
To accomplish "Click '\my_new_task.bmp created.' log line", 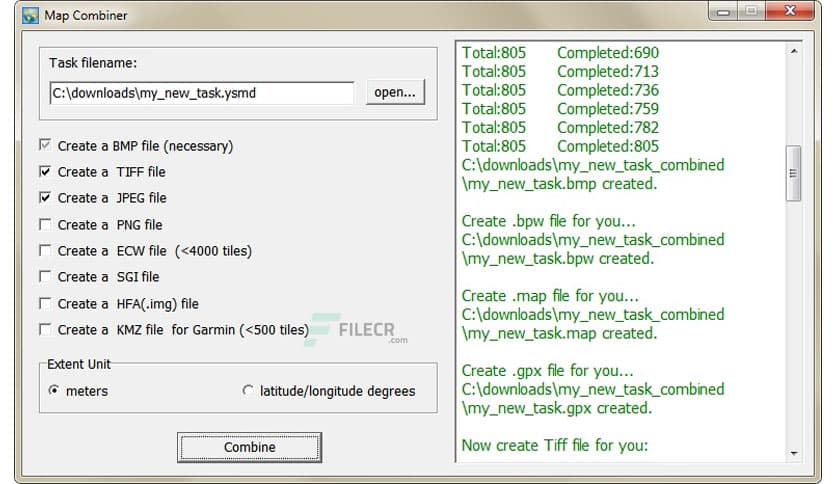I will [x=559, y=183].
